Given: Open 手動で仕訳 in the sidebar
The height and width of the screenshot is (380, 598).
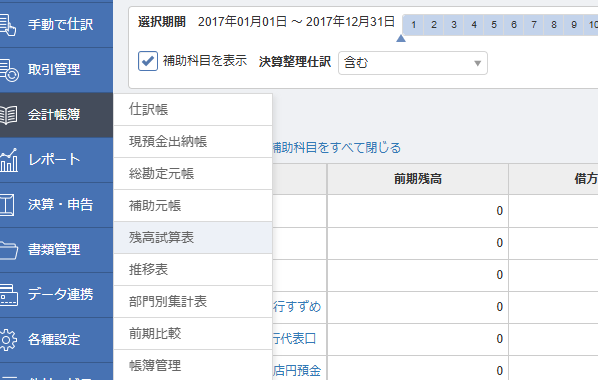Looking at the screenshot, I should [56, 25].
